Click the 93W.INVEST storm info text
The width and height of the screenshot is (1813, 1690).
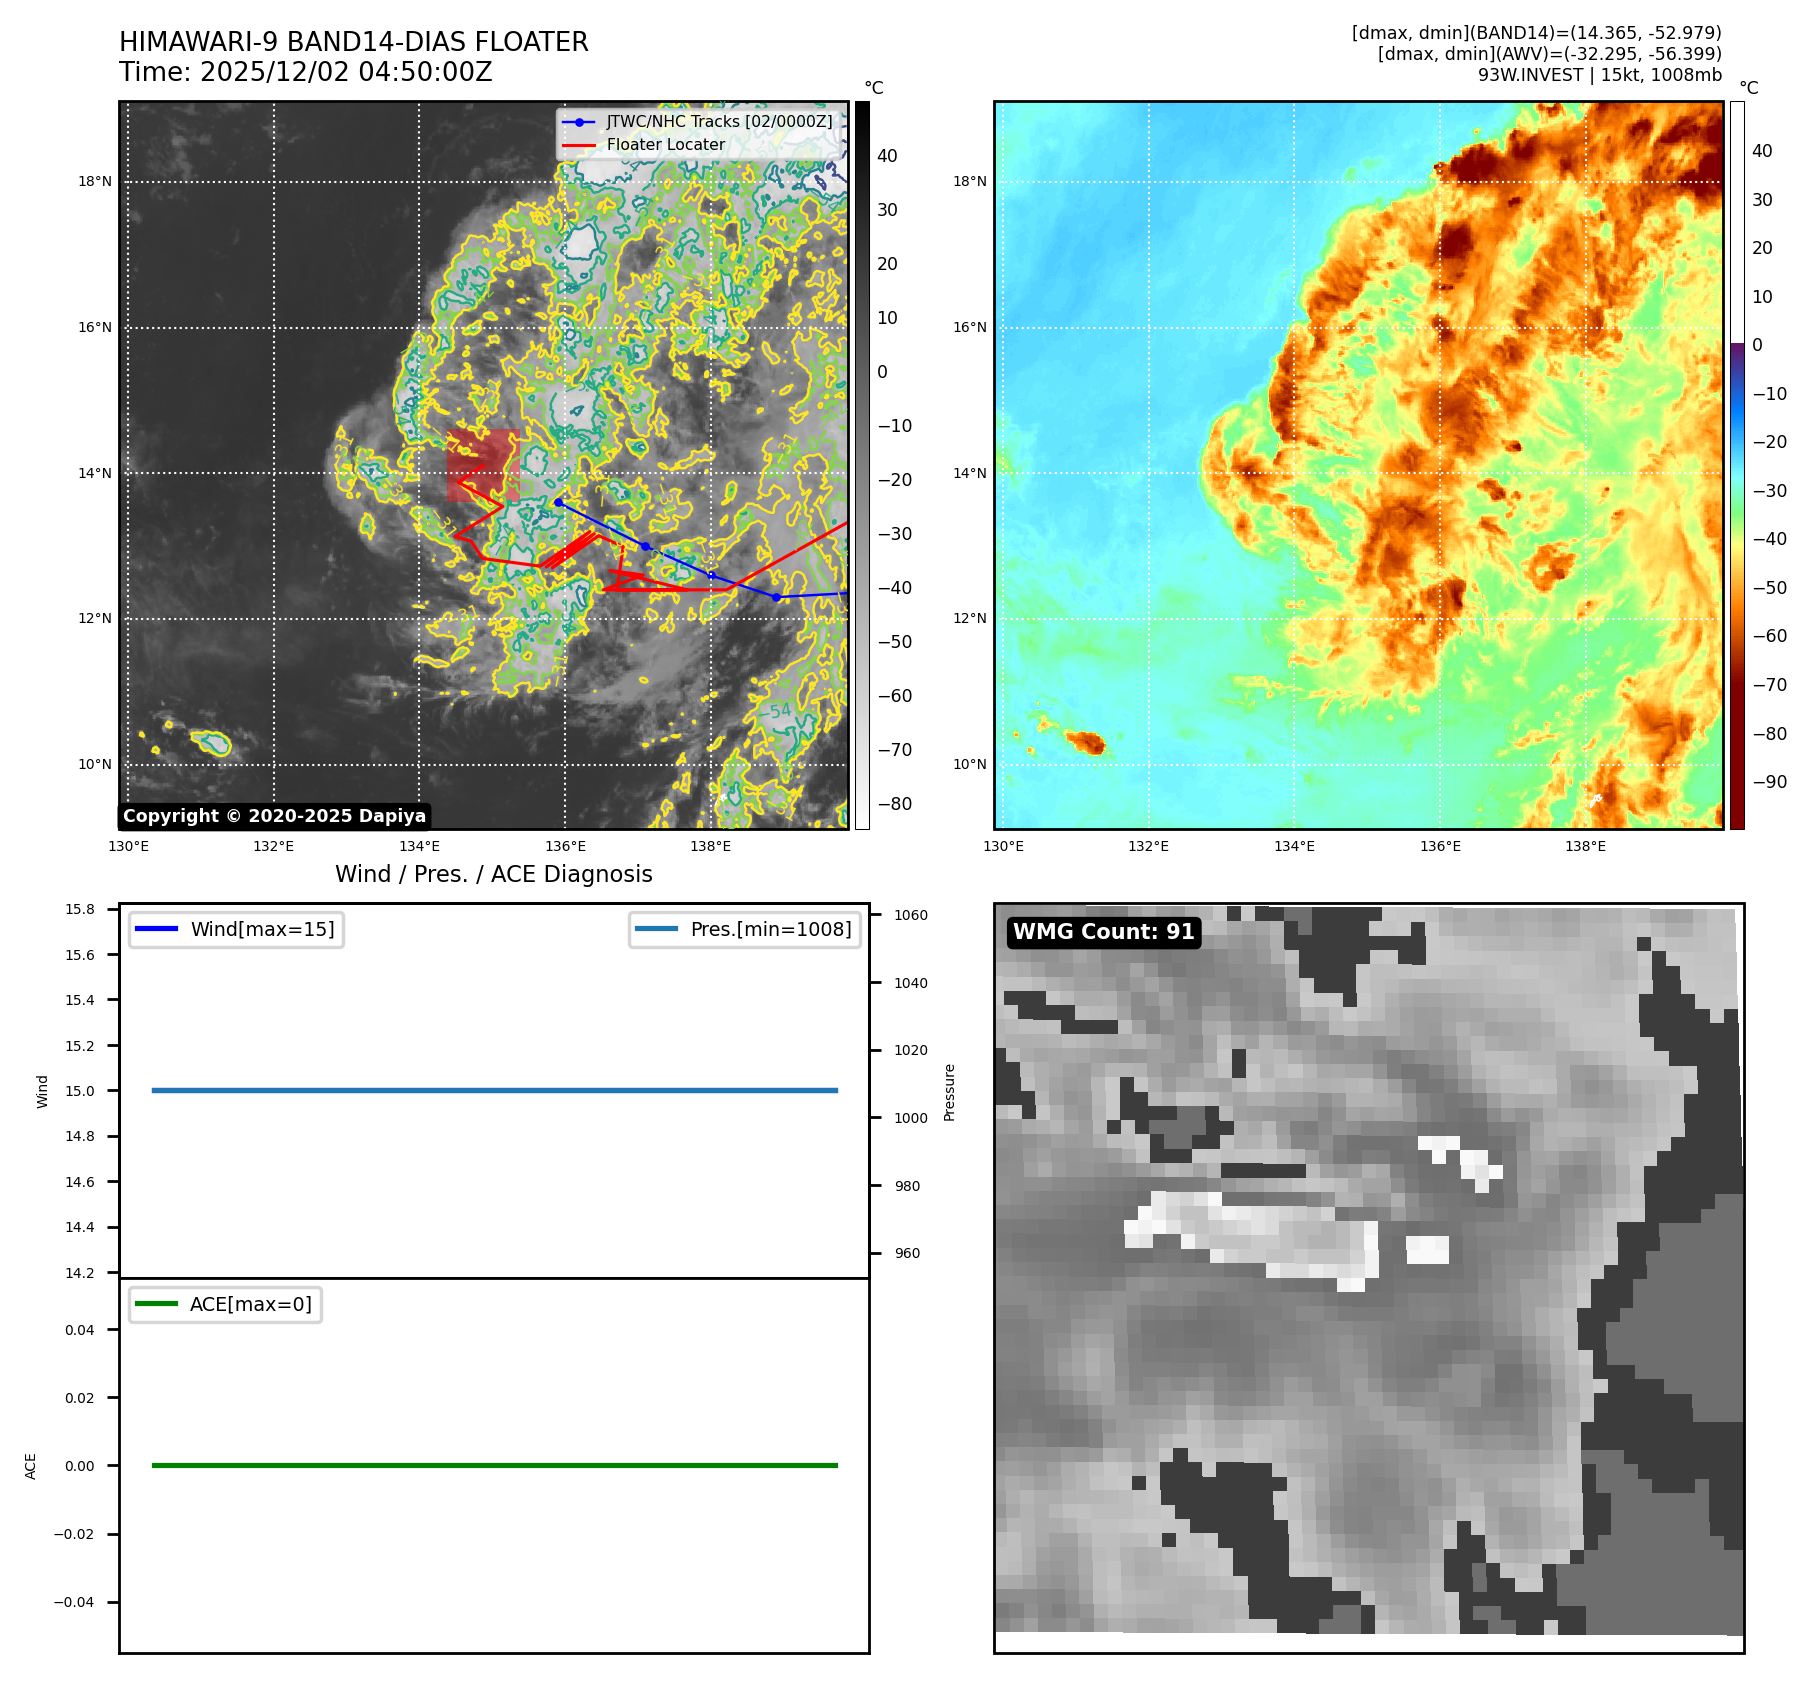(1599, 75)
